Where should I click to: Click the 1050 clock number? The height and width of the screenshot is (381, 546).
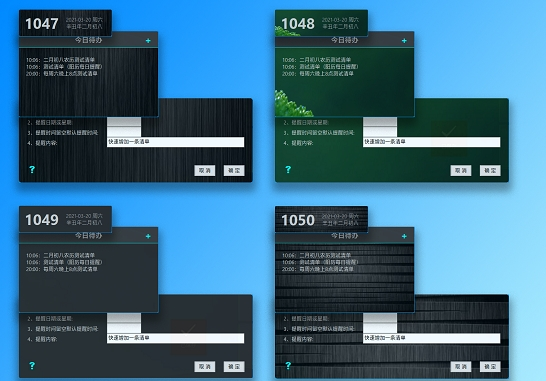298,220
